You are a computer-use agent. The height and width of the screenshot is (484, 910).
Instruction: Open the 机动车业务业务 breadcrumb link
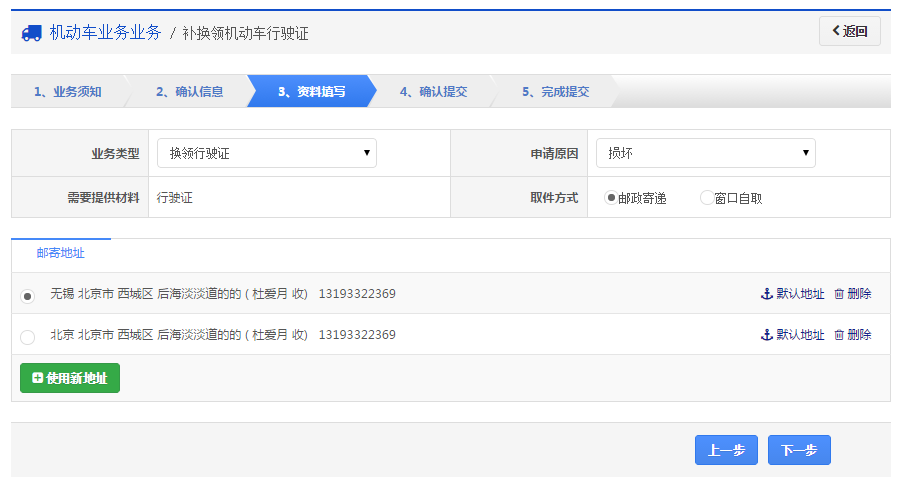click(105, 33)
